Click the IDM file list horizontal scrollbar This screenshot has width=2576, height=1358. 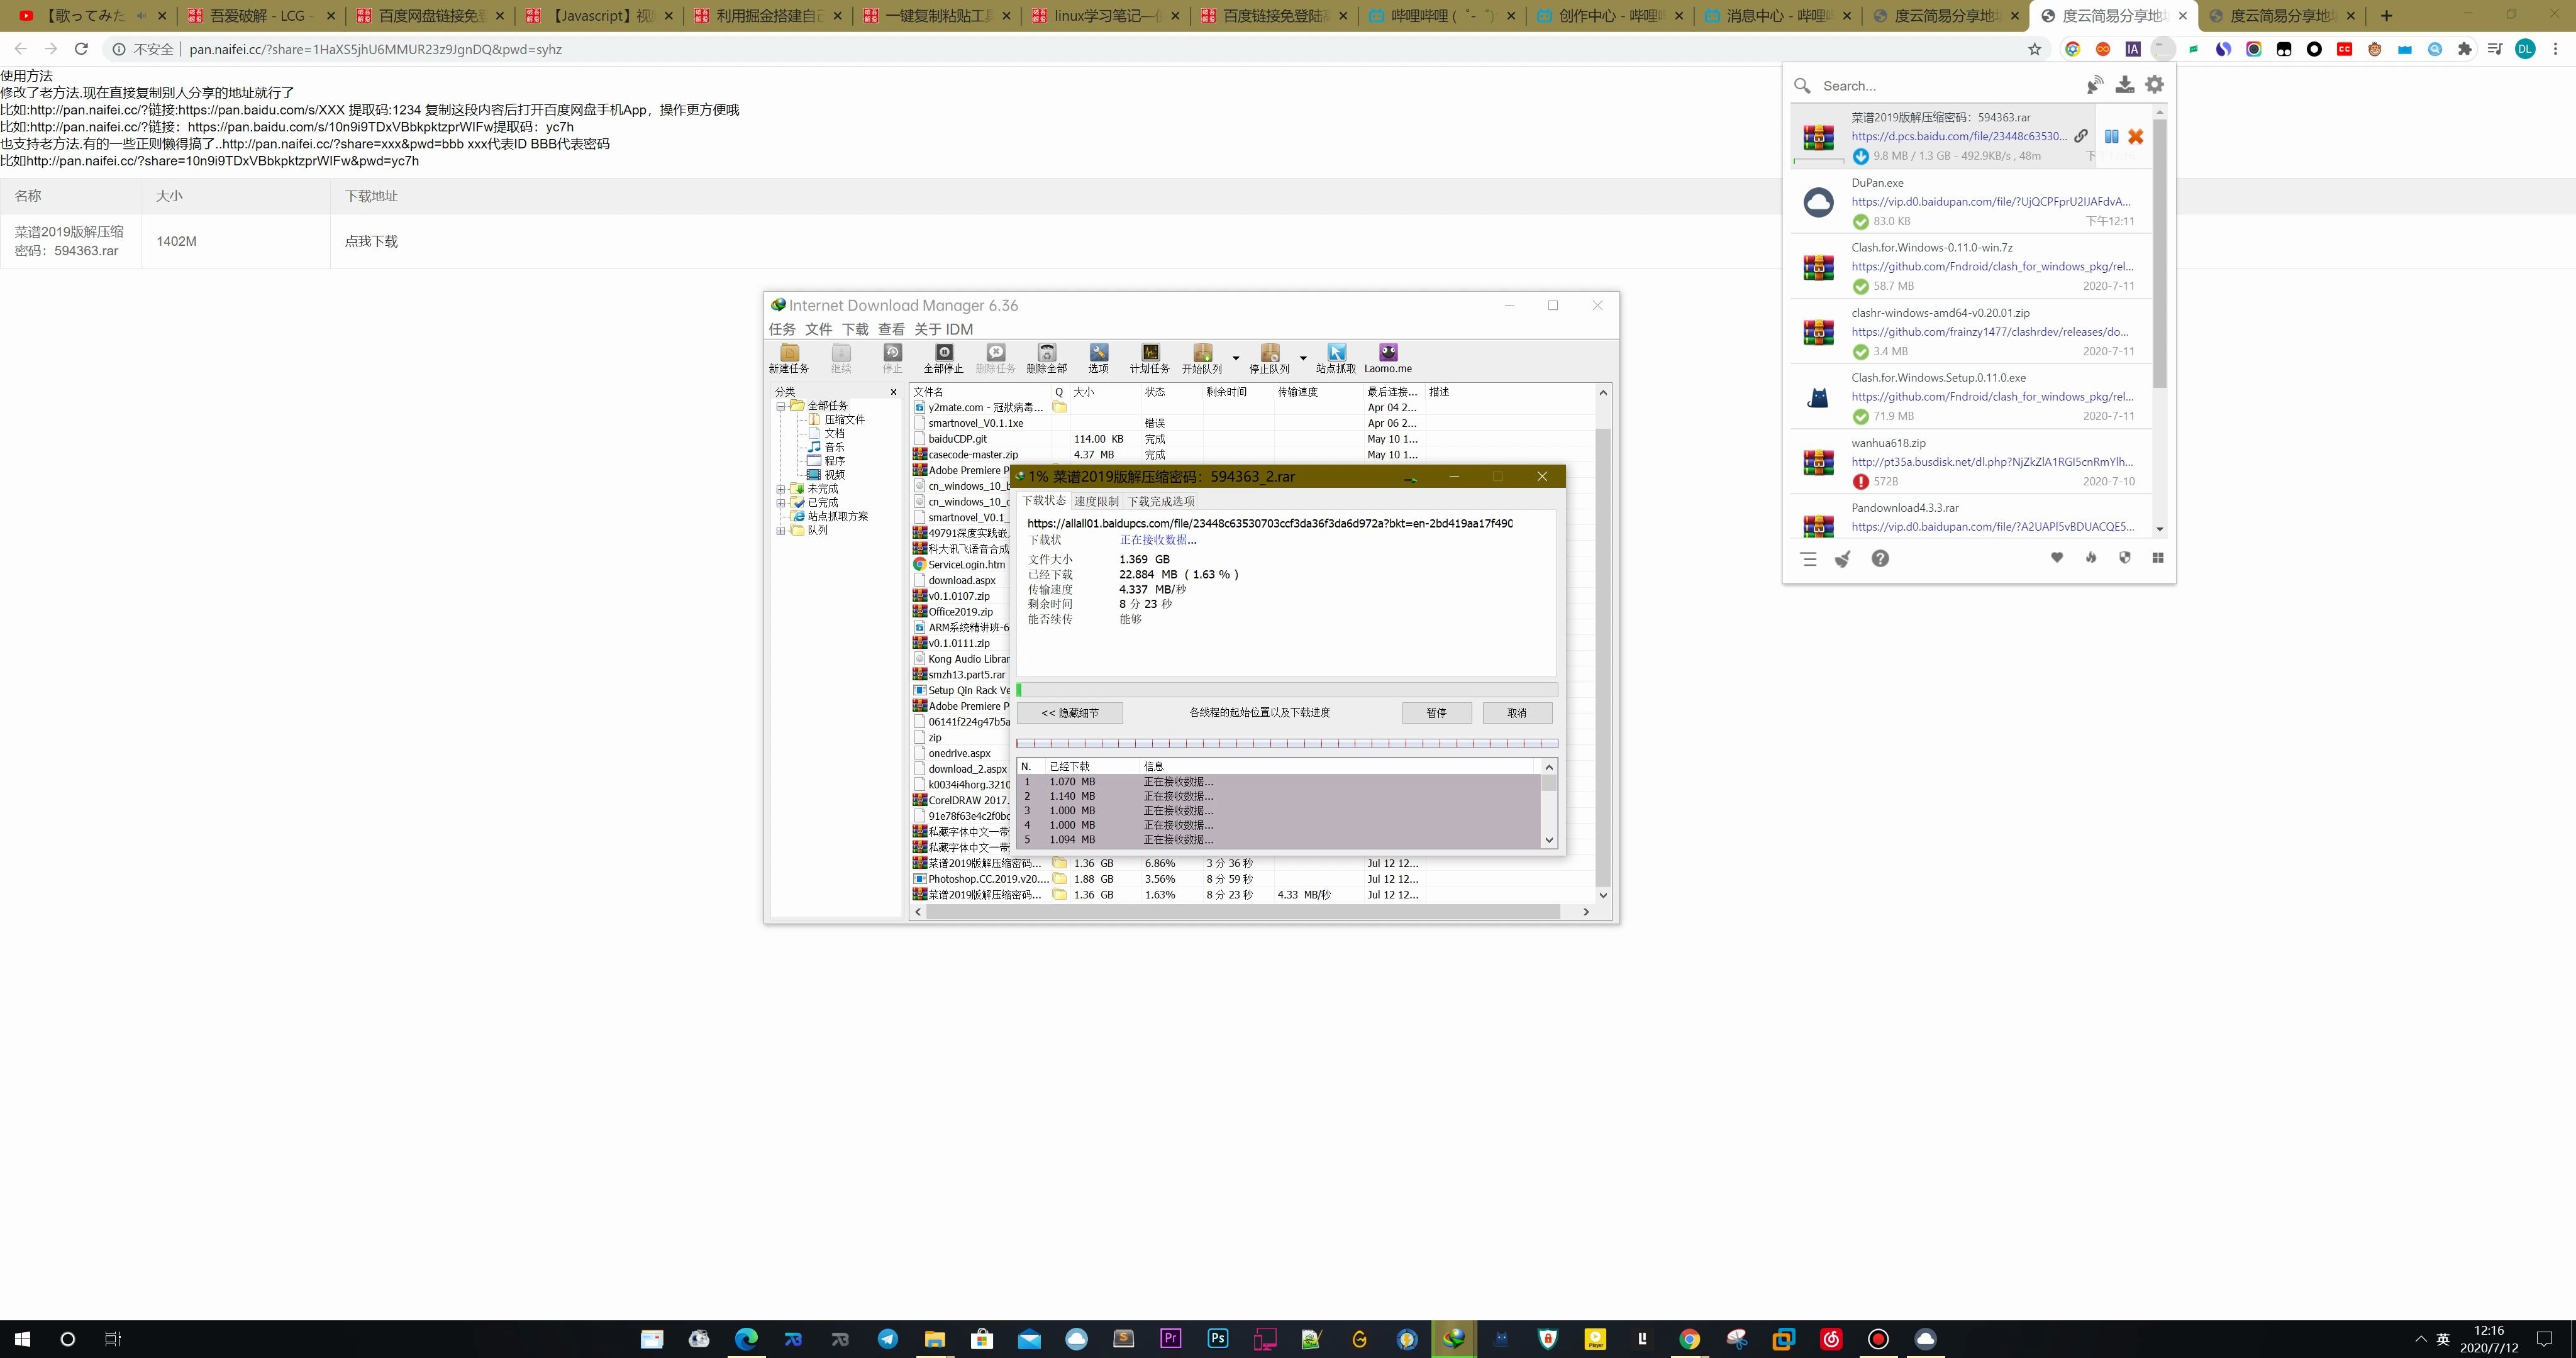[1243, 912]
